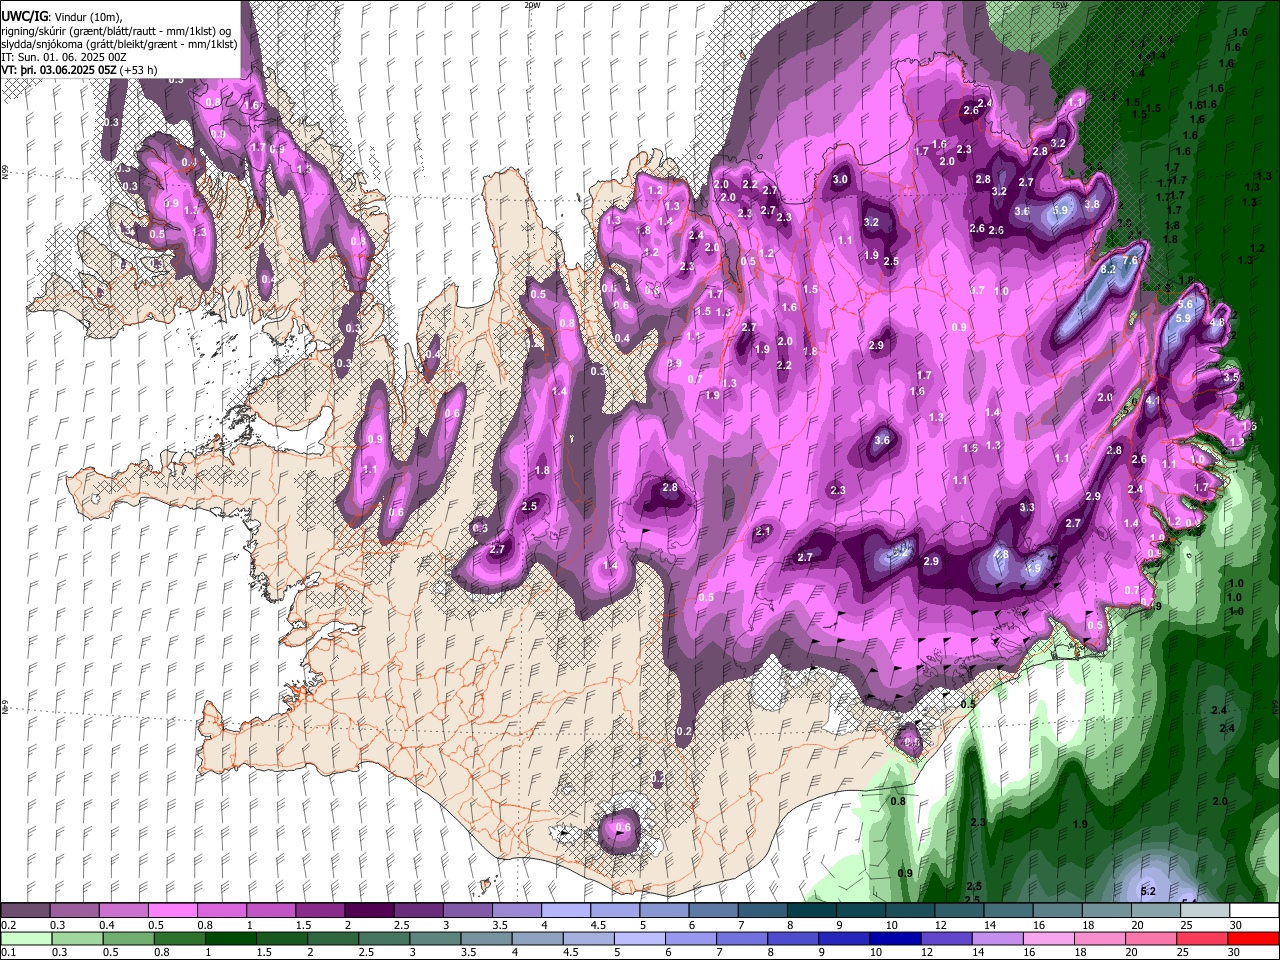1280x960 pixels.
Task: Click the deep blue rain swatch labeled 10
Action: (894, 938)
